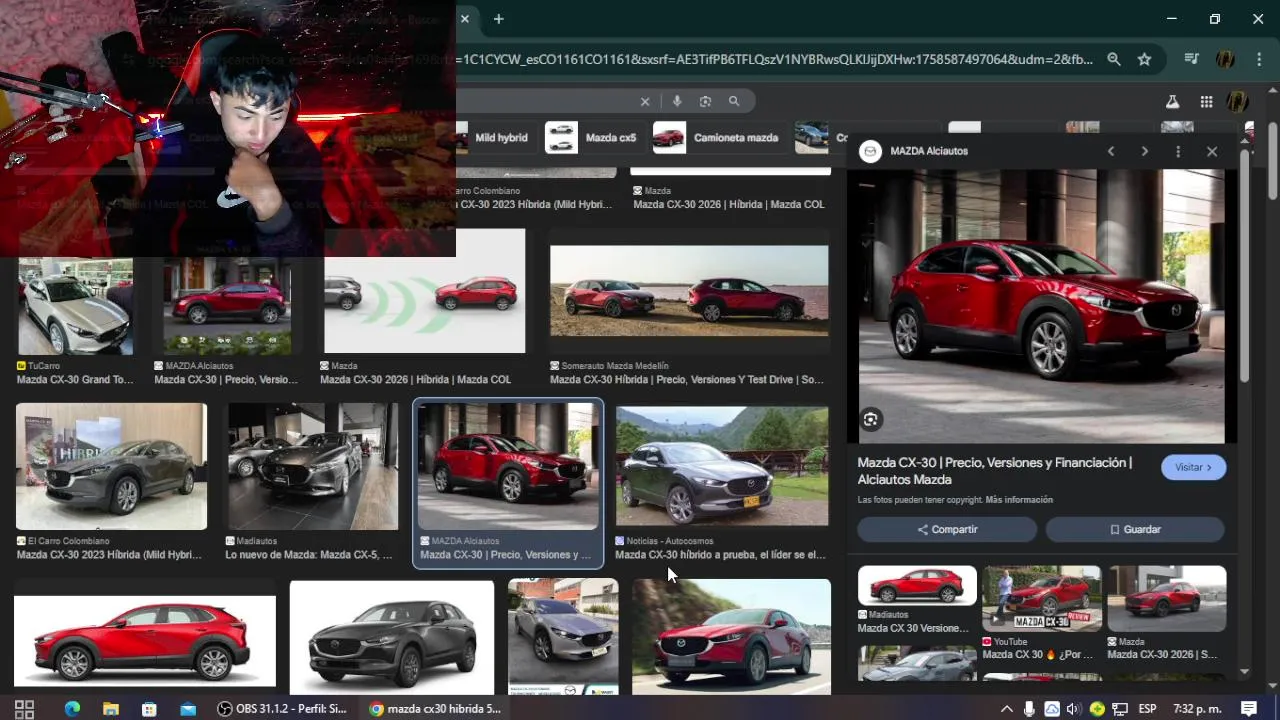Viewport: 1280px width, 720px height.
Task: Open Mazda CX-30 Precio, Versiones y Financiación title
Action: 995,471
